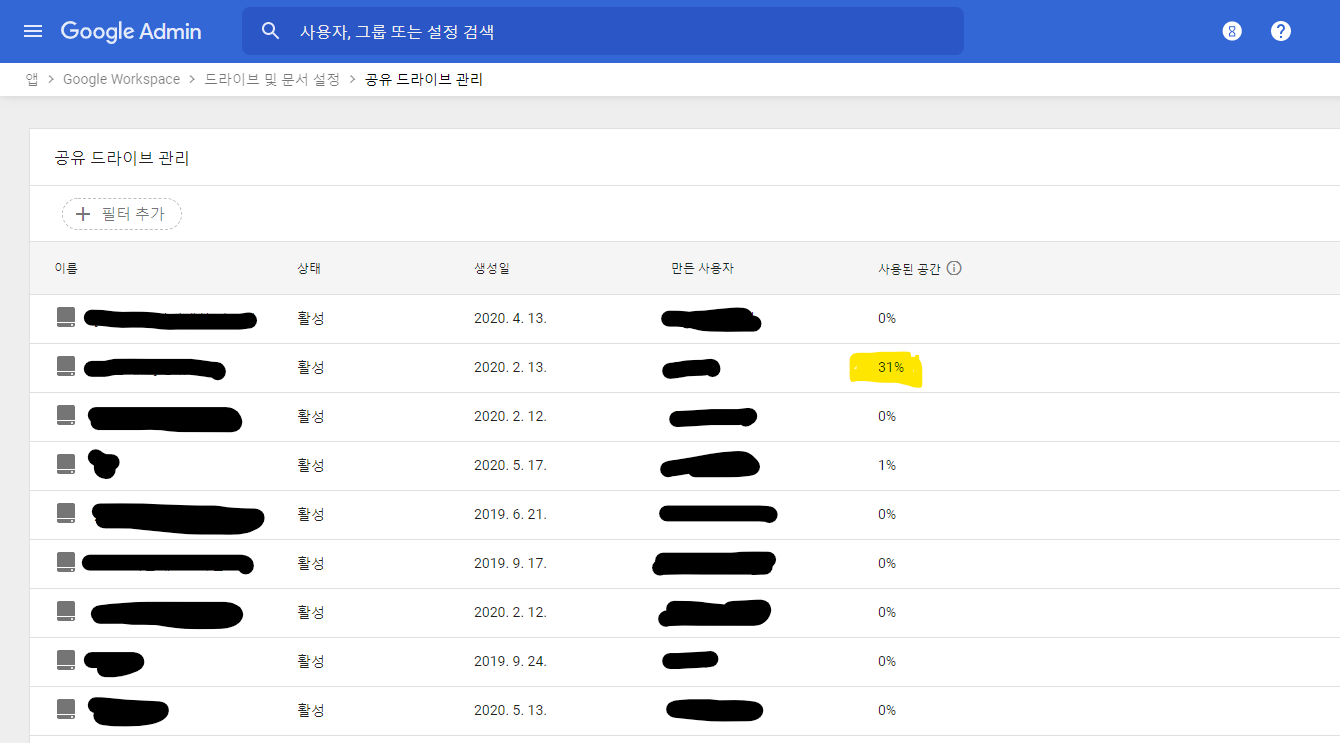Image resolution: width=1340 pixels, height=743 pixels.
Task: Click the 0% value in the 2019. 9. 24. row
Action: click(x=887, y=661)
